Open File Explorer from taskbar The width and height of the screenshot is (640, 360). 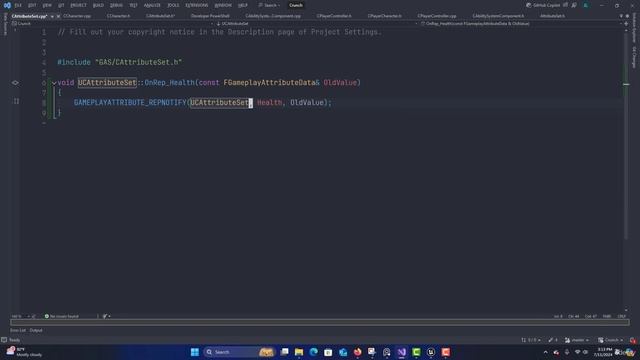point(299,352)
